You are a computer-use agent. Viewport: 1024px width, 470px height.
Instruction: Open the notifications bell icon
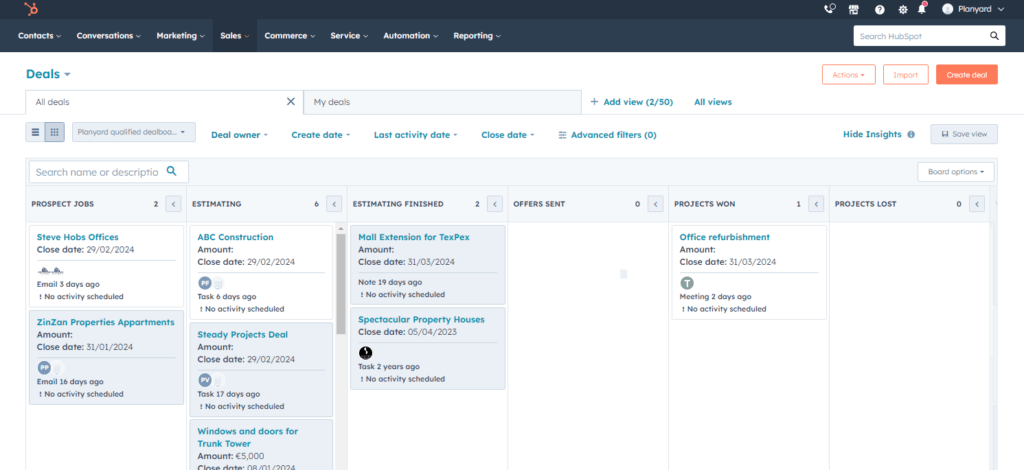click(x=922, y=8)
